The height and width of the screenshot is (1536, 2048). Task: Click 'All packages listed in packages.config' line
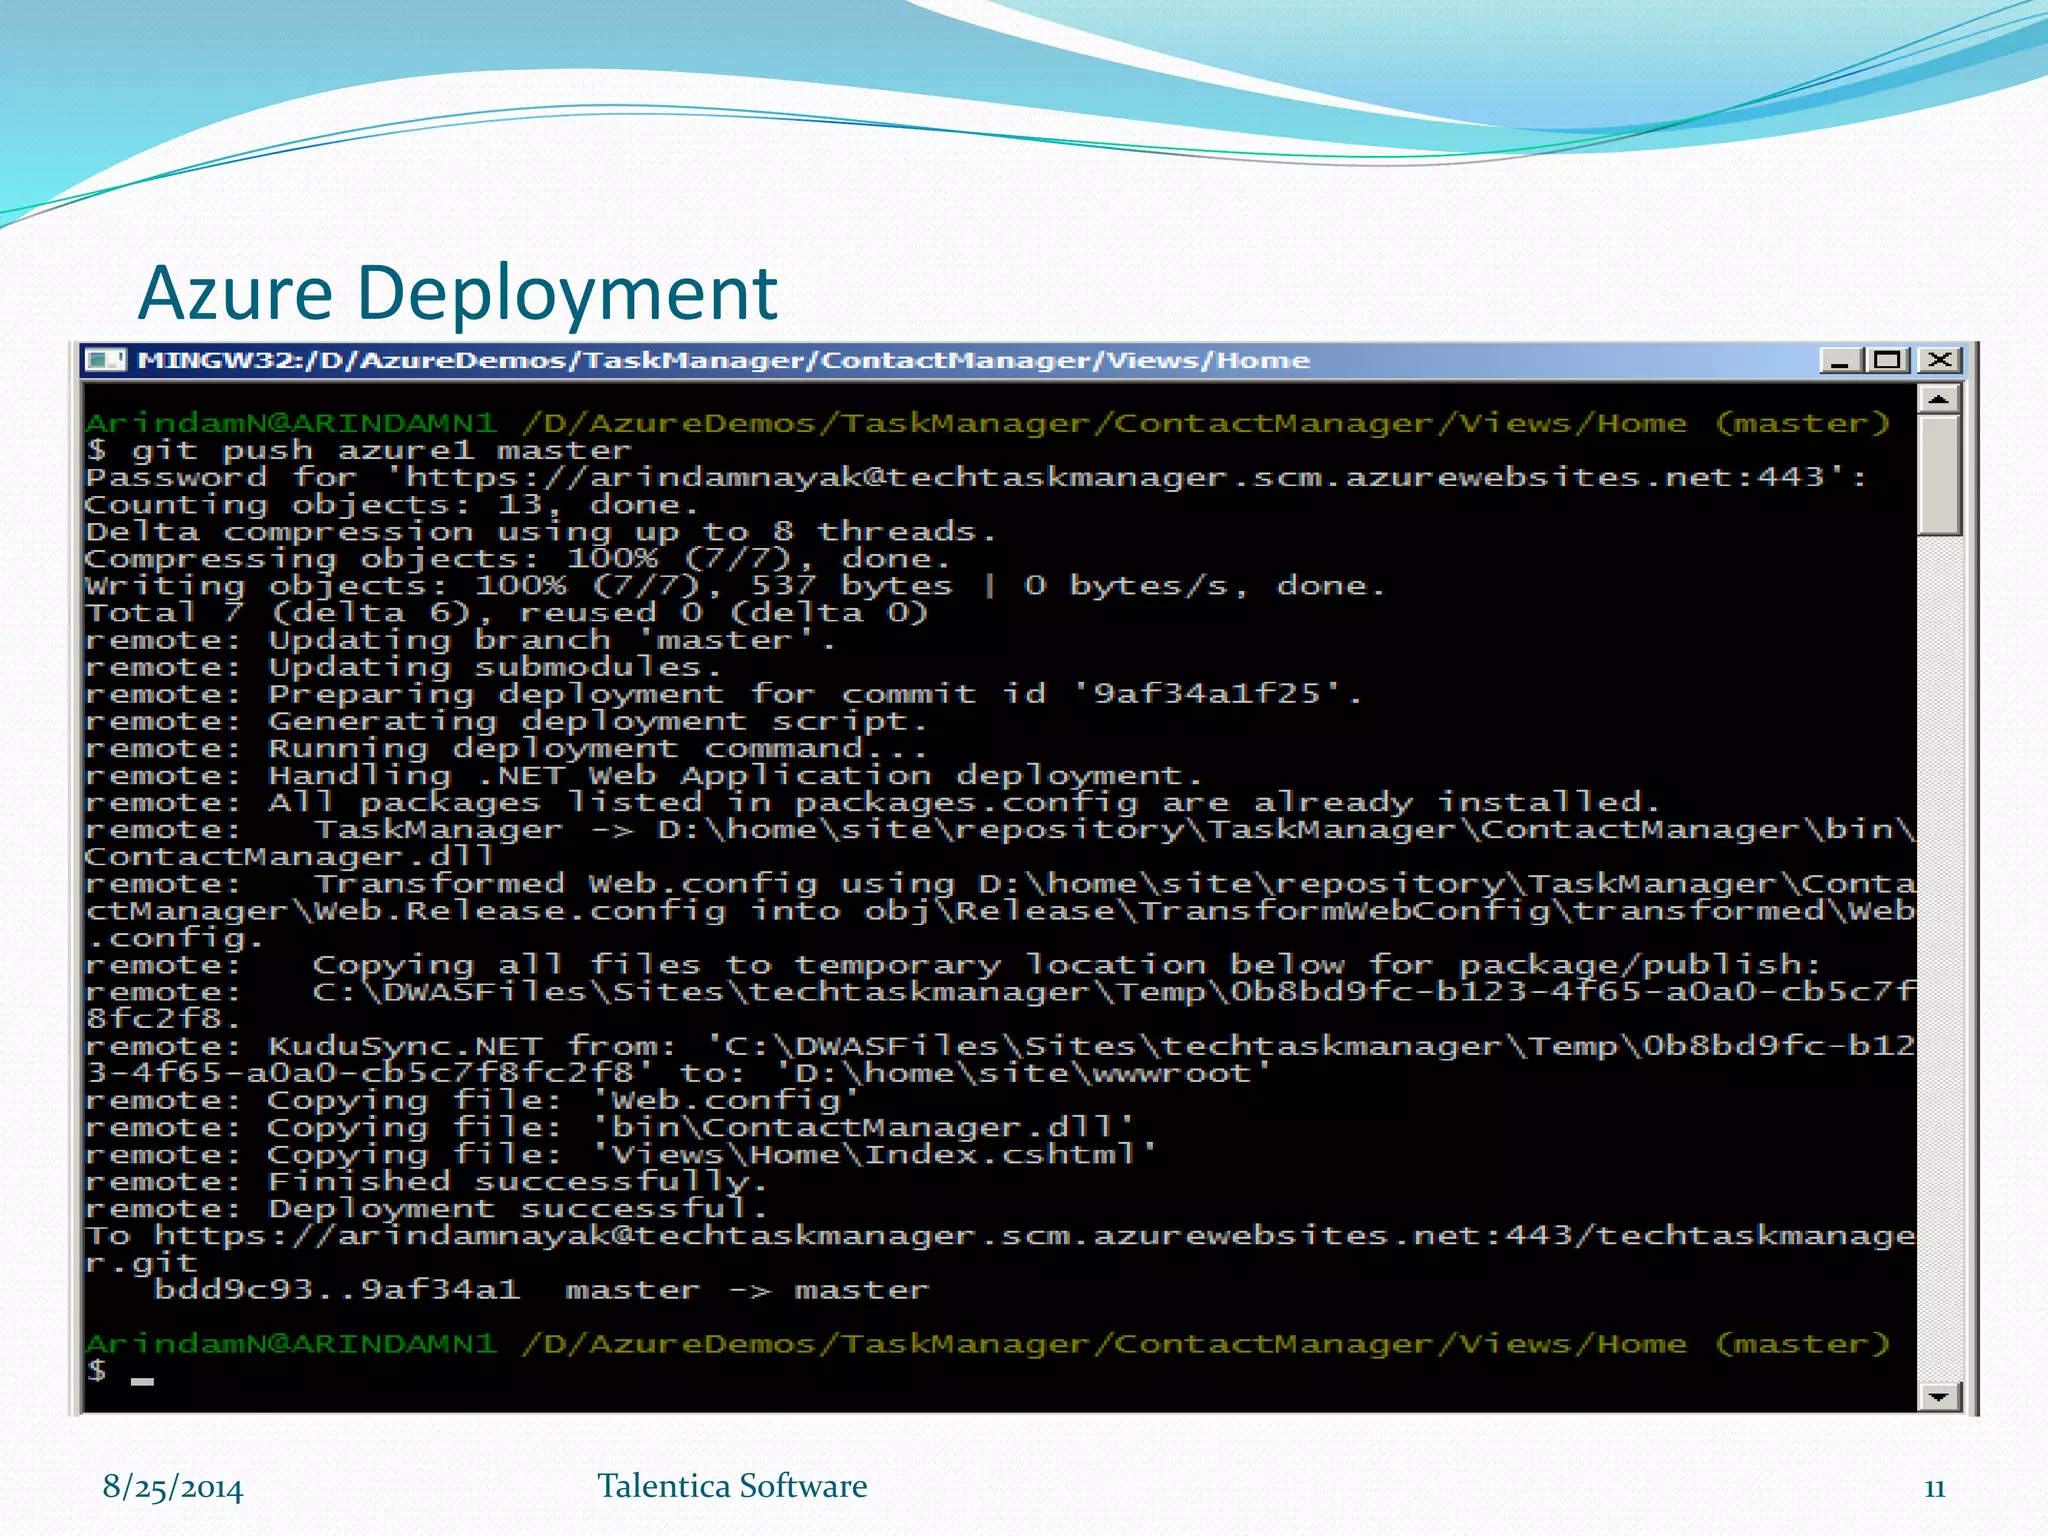(873, 802)
